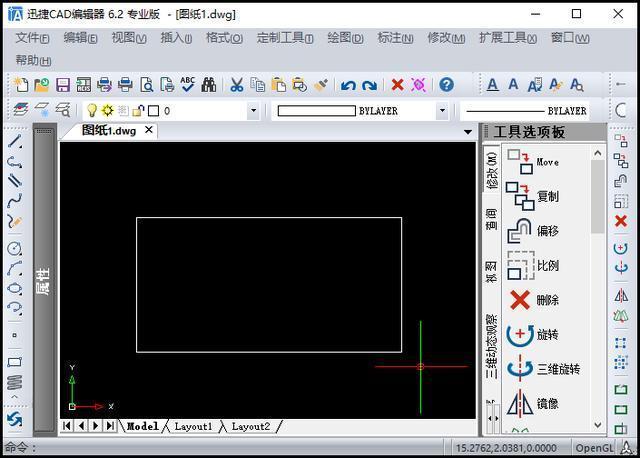Screen dimensions: 640x458
Task: Click the New drawing icon
Action: pos(21,84)
